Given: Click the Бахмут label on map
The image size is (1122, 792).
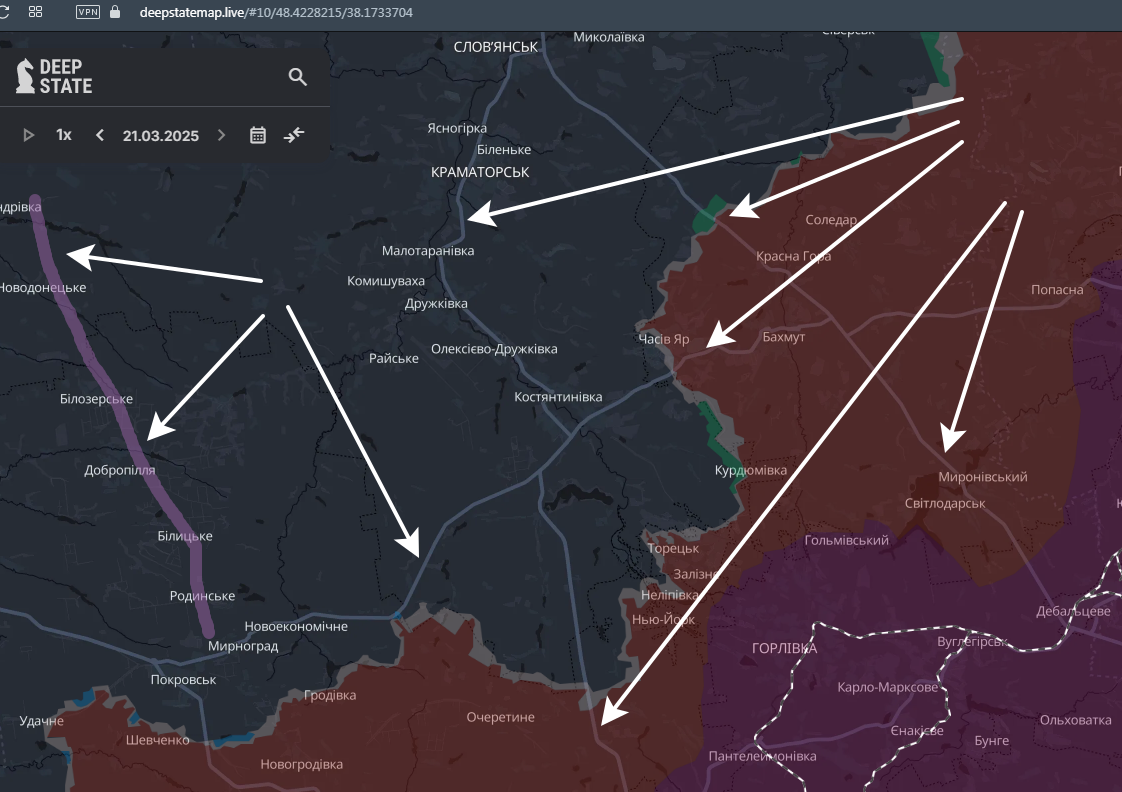Looking at the screenshot, I should click(784, 337).
